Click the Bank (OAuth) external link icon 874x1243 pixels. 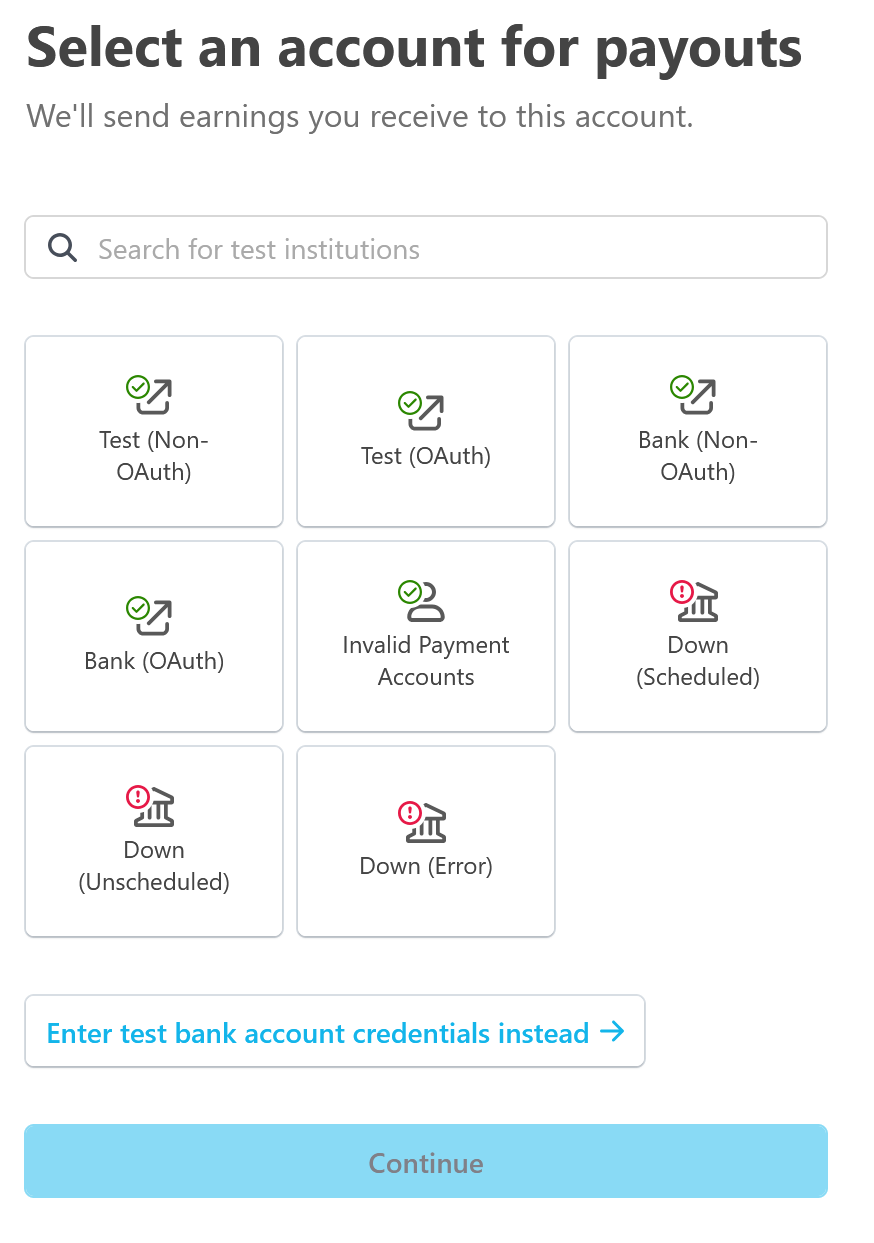point(151,617)
